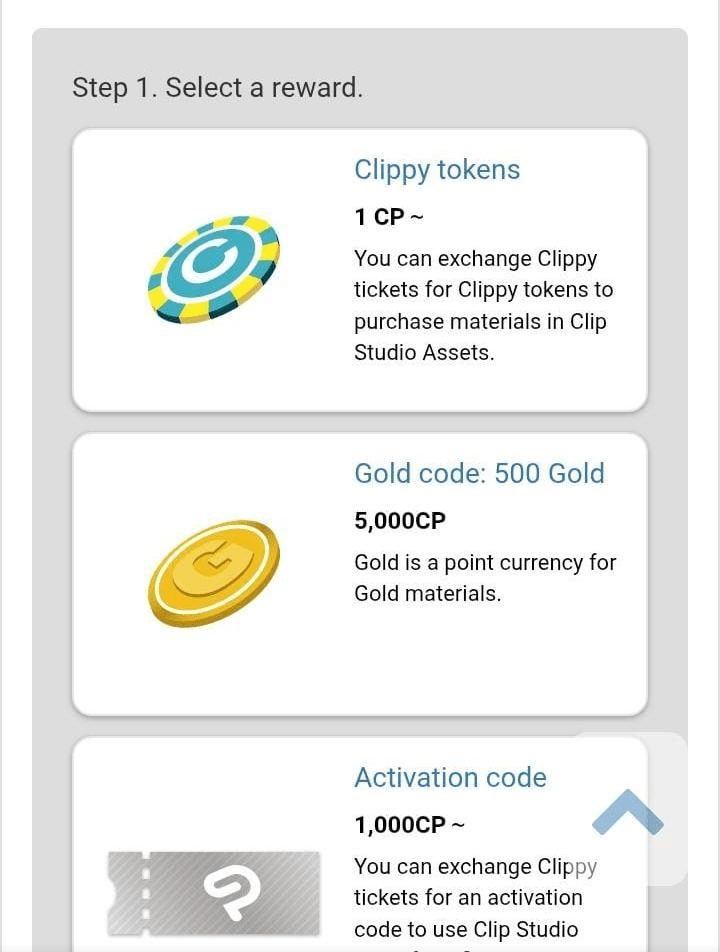Click the white Clip Studio logo on ticket
Screen dimensions: 720x952
[231, 888]
